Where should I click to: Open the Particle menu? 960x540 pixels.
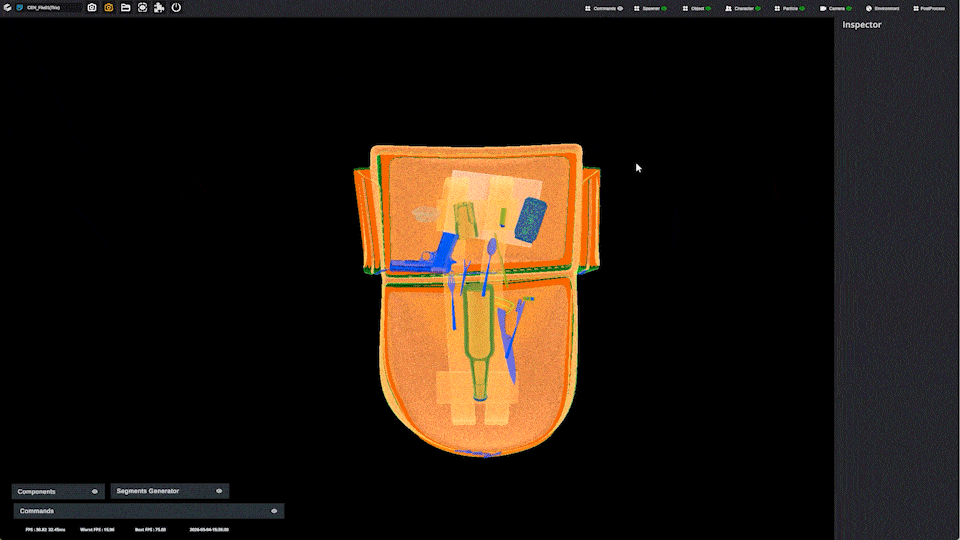tap(790, 8)
